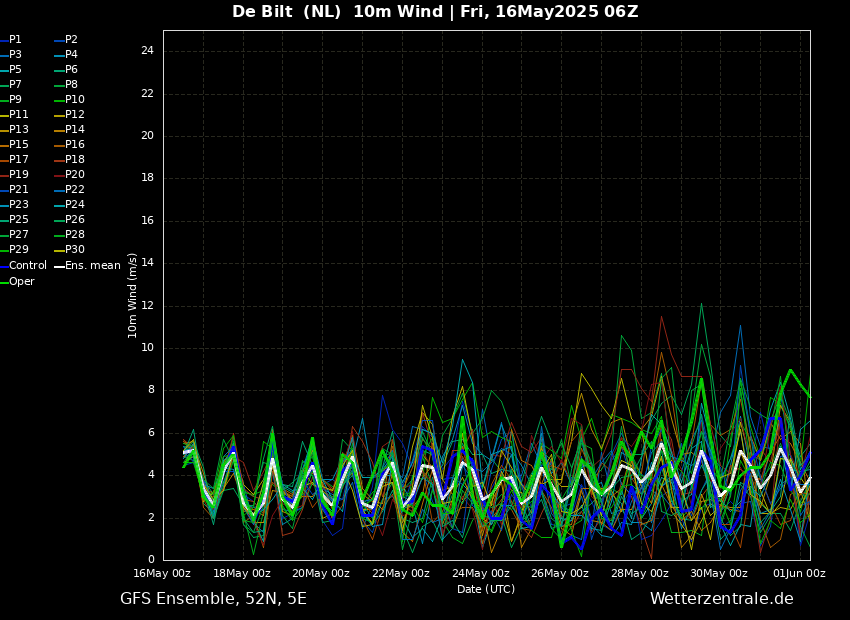The width and height of the screenshot is (850, 620).
Task: Click the Wetterzentrale.de footer text
Action: [x=721, y=599]
